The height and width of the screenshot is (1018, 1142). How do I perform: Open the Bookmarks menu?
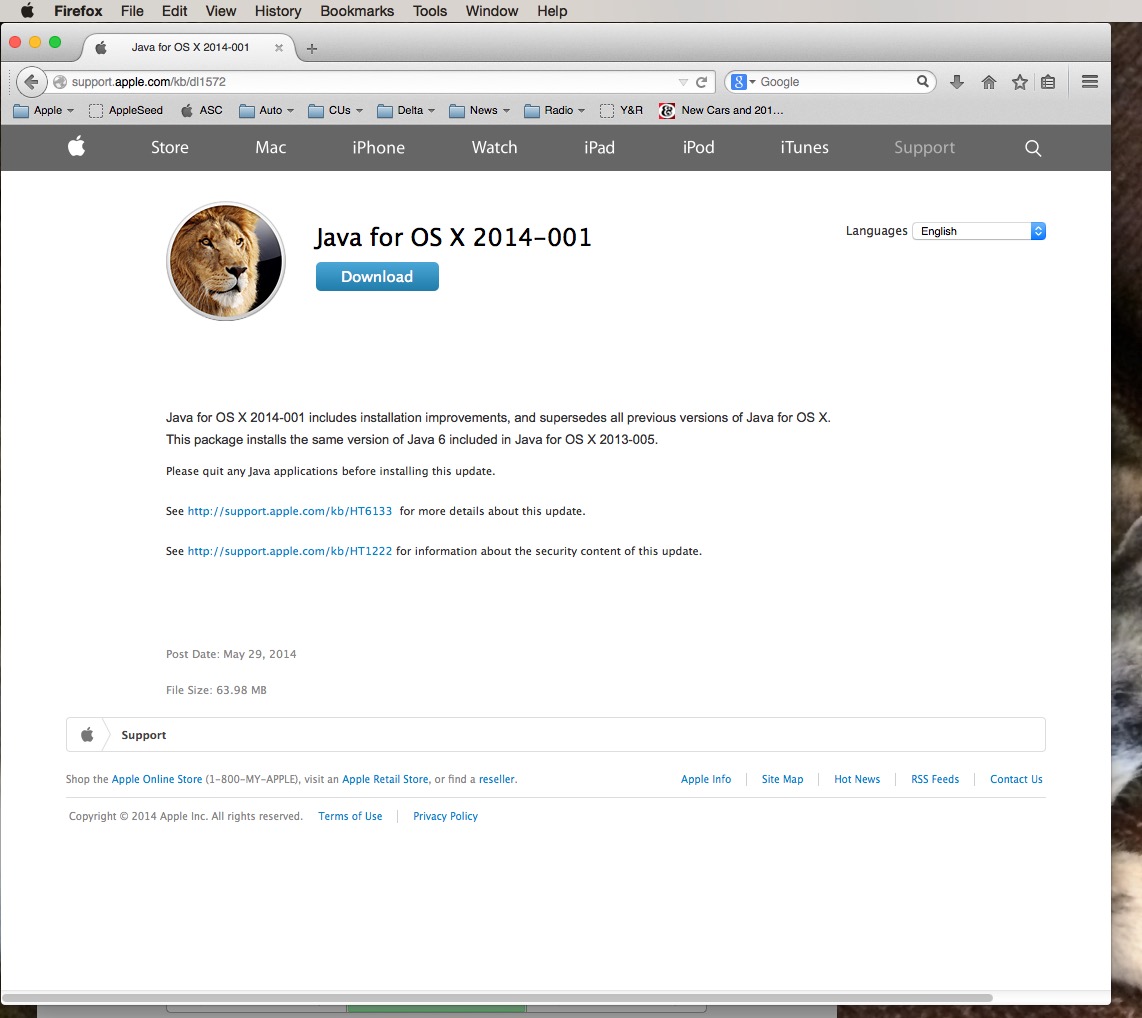point(357,11)
